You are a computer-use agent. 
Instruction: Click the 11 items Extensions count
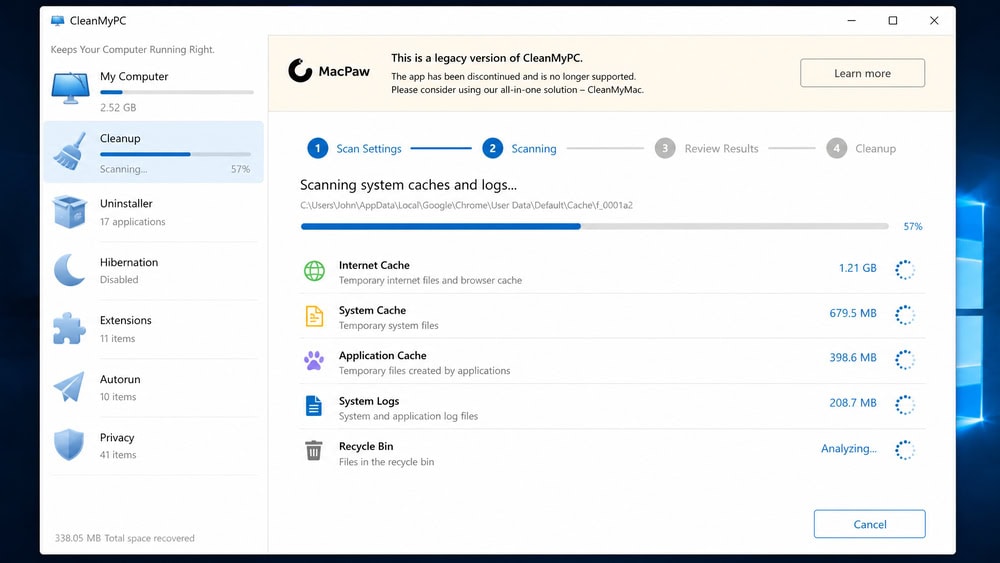click(x=117, y=339)
